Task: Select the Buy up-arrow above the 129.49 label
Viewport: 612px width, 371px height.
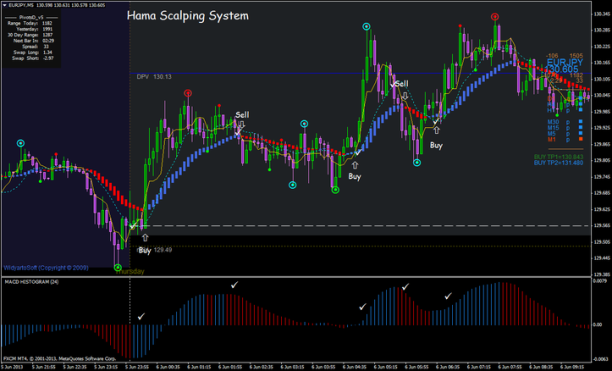Action: (x=145, y=237)
